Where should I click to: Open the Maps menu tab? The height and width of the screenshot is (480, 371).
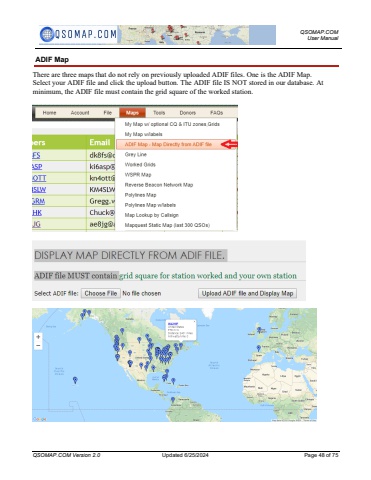tap(132, 113)
